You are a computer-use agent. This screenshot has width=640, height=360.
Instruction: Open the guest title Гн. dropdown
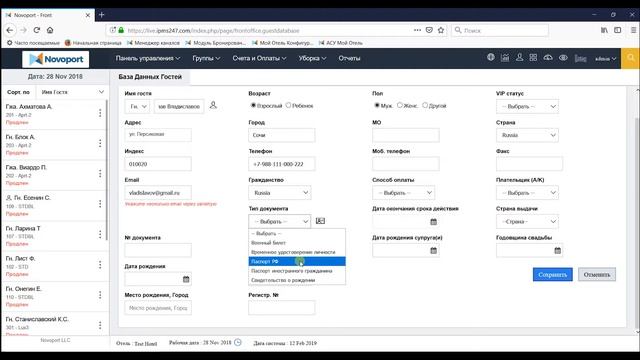coord(138,107)
